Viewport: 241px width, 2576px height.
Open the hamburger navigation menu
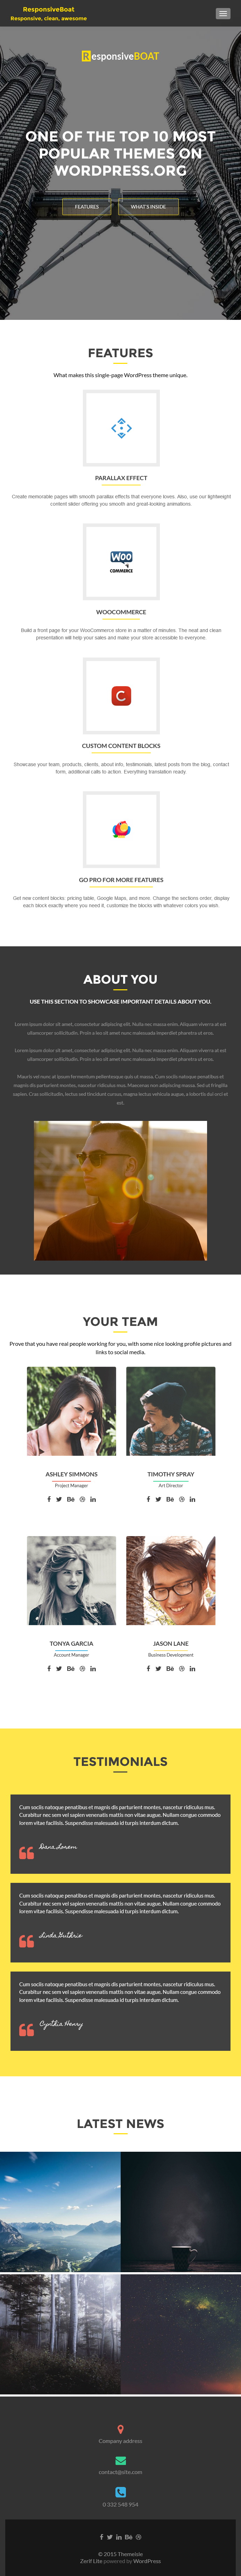[222, 13]
